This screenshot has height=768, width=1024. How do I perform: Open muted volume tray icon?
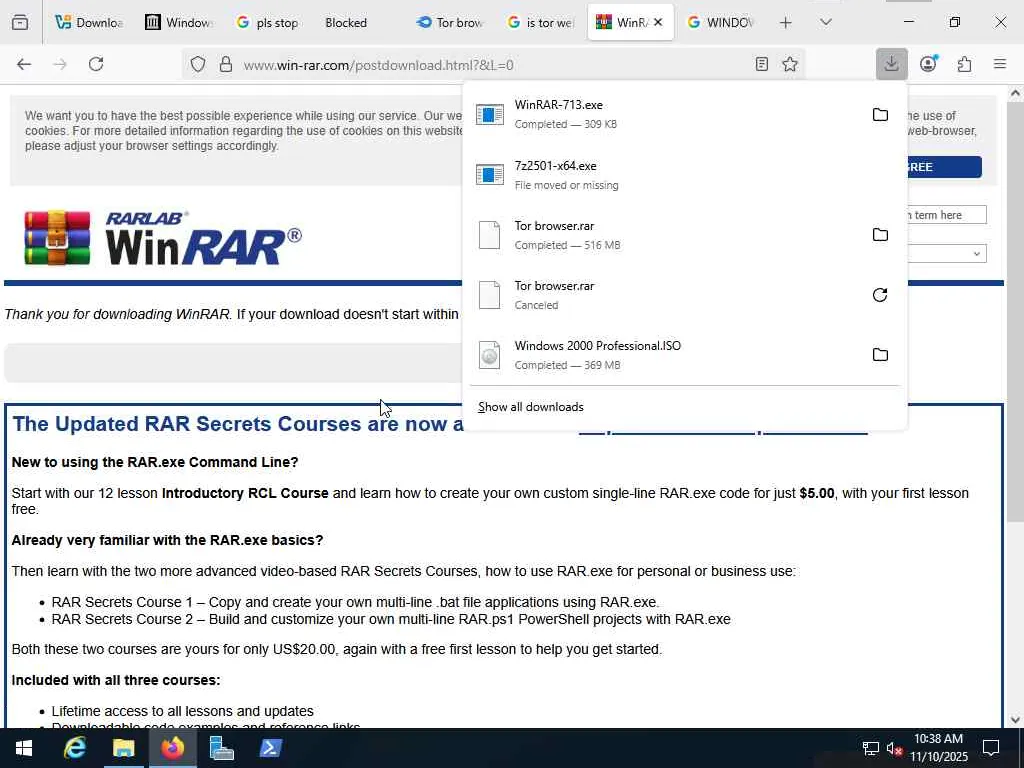coord(895,748)
